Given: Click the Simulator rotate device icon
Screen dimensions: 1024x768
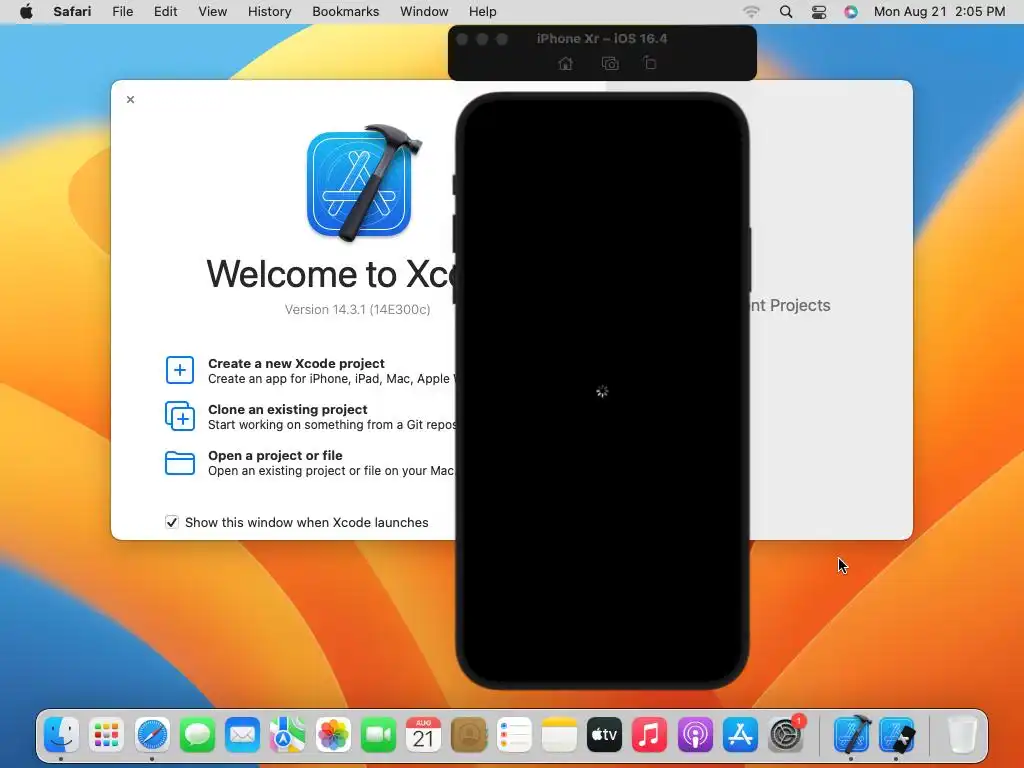Looking at the screenshot, I should pos(650,63).
